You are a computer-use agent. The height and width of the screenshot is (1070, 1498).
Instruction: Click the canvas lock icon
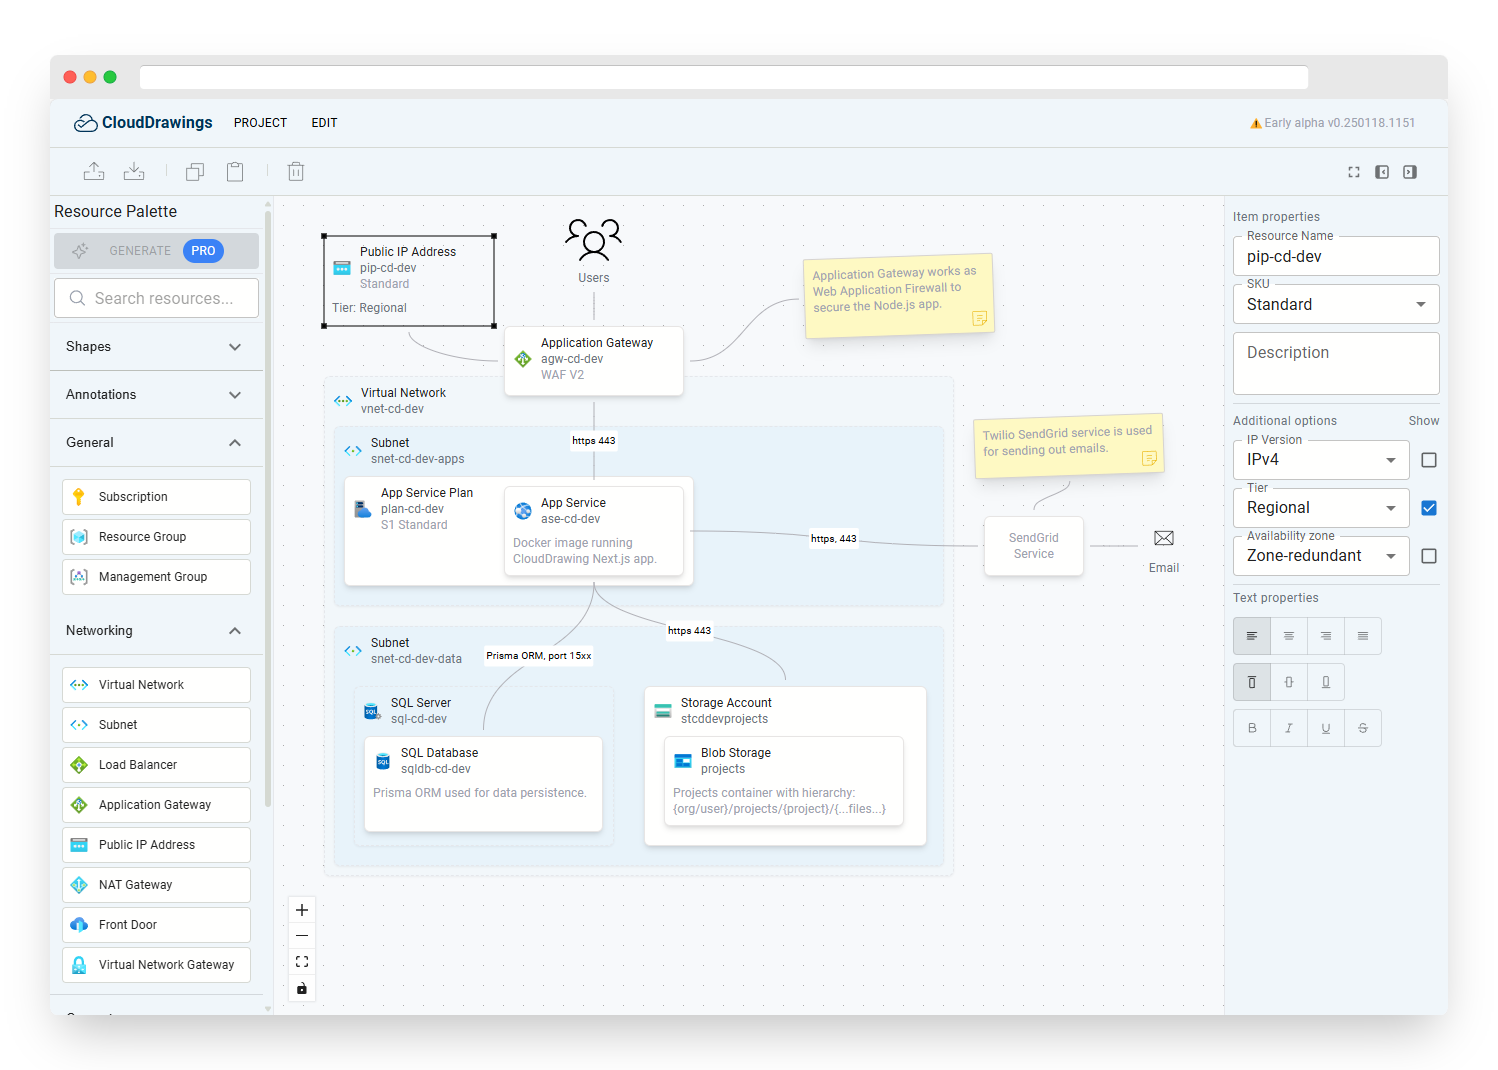pyautogui.click(x=302, y=989)
